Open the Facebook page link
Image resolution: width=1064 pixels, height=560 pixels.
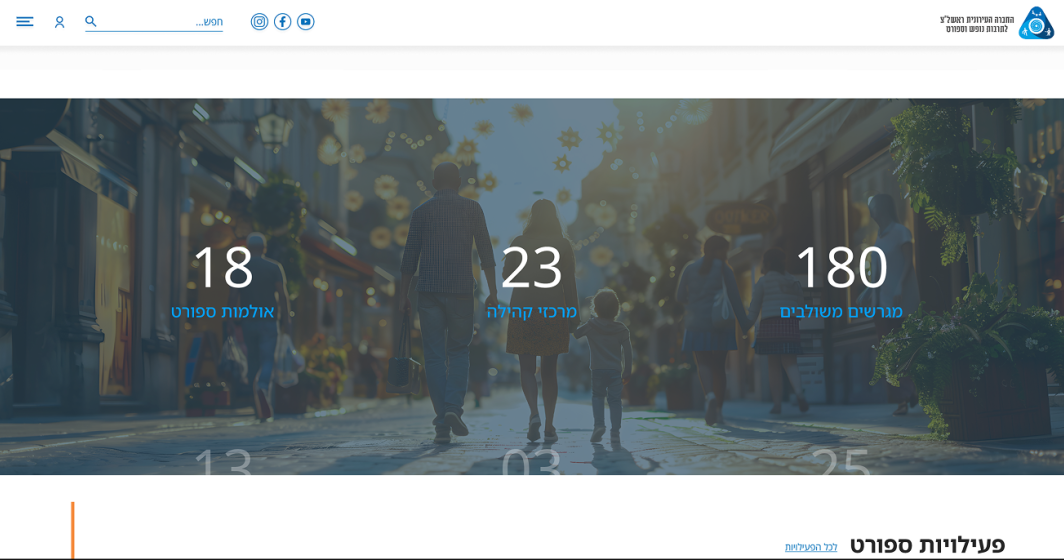(x=283, y=22)
